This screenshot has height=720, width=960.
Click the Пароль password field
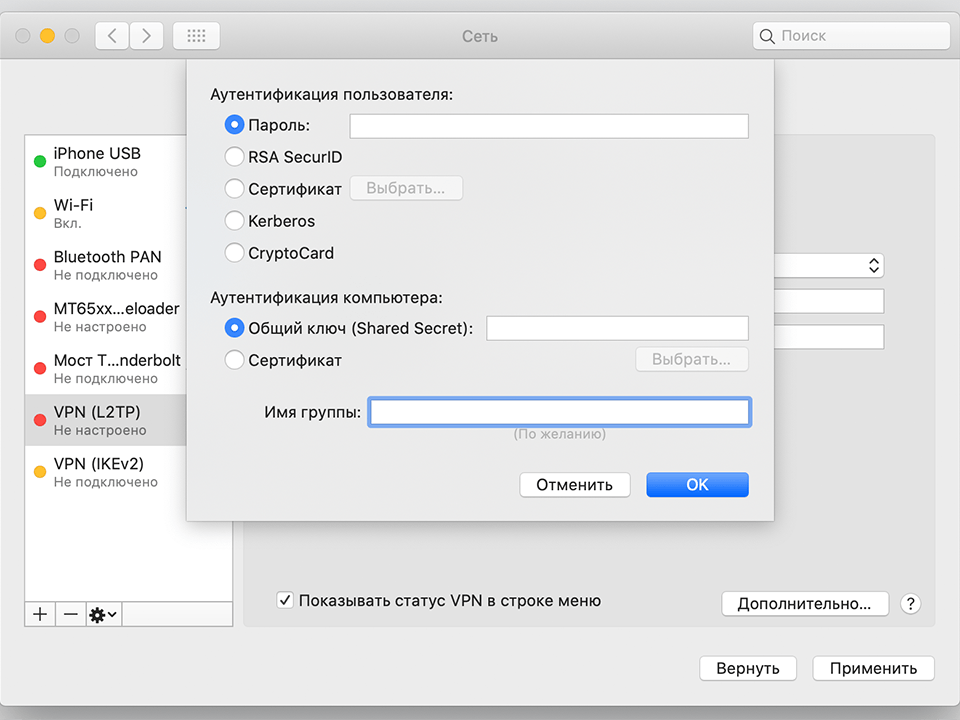click(547, 125)
